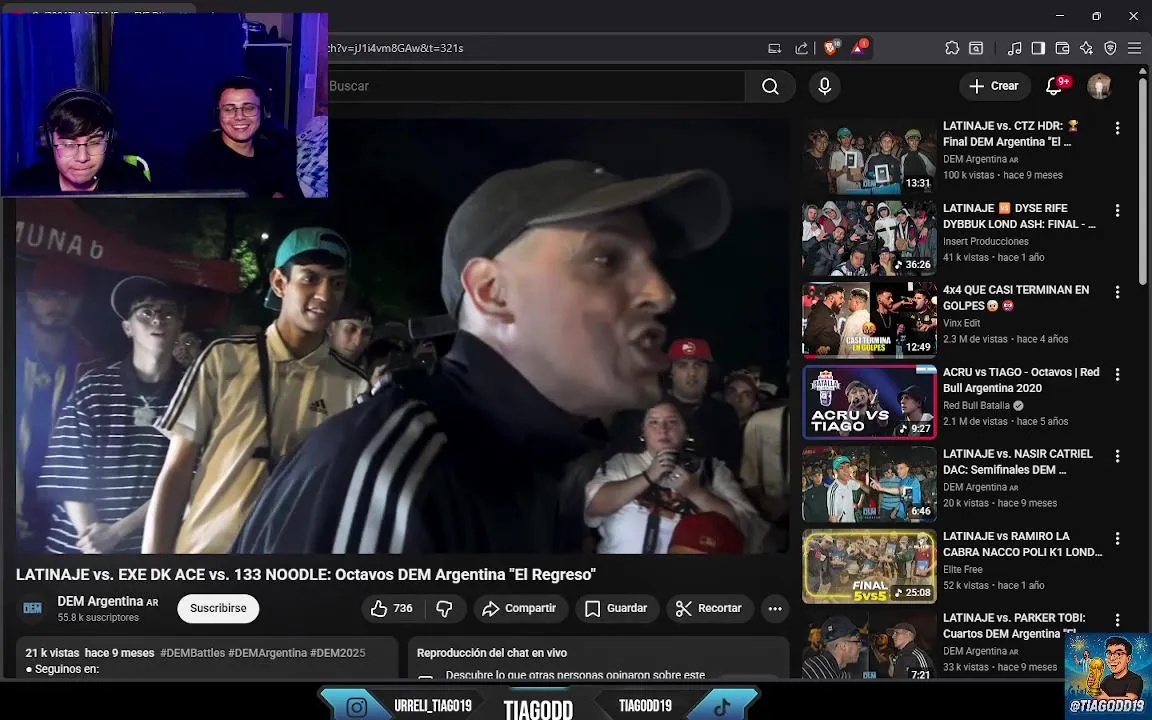Click the video title 'LATINAJE vs. EXE DK ACE'
Image resolution: width=1152 pixels, height=720 pixels.
click(306, 575)
